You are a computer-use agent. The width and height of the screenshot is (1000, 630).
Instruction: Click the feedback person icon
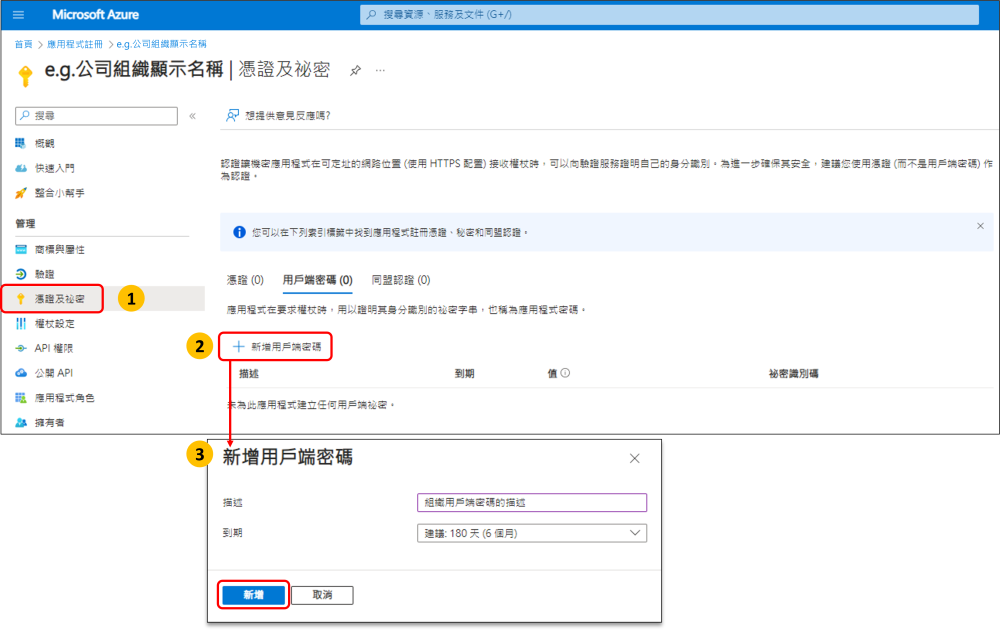[232, 115]
